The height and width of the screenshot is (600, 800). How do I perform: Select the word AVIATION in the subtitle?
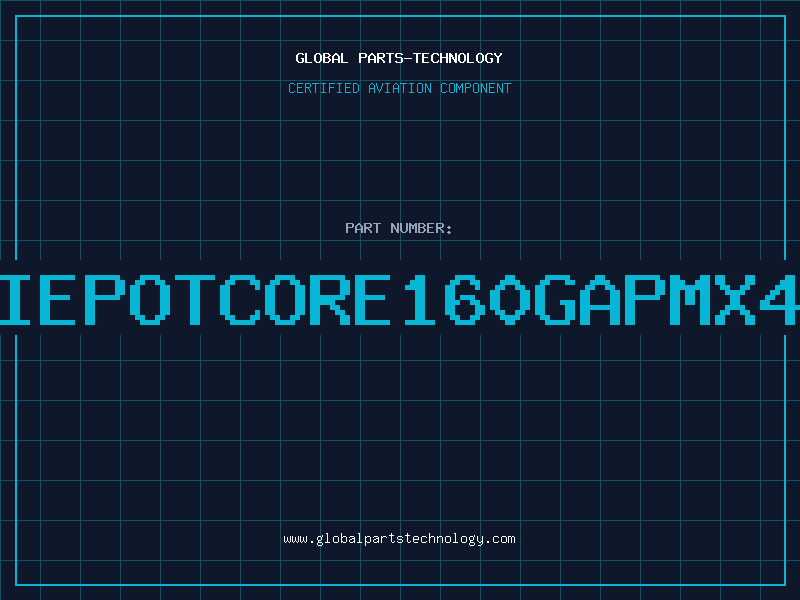[399, 88]
